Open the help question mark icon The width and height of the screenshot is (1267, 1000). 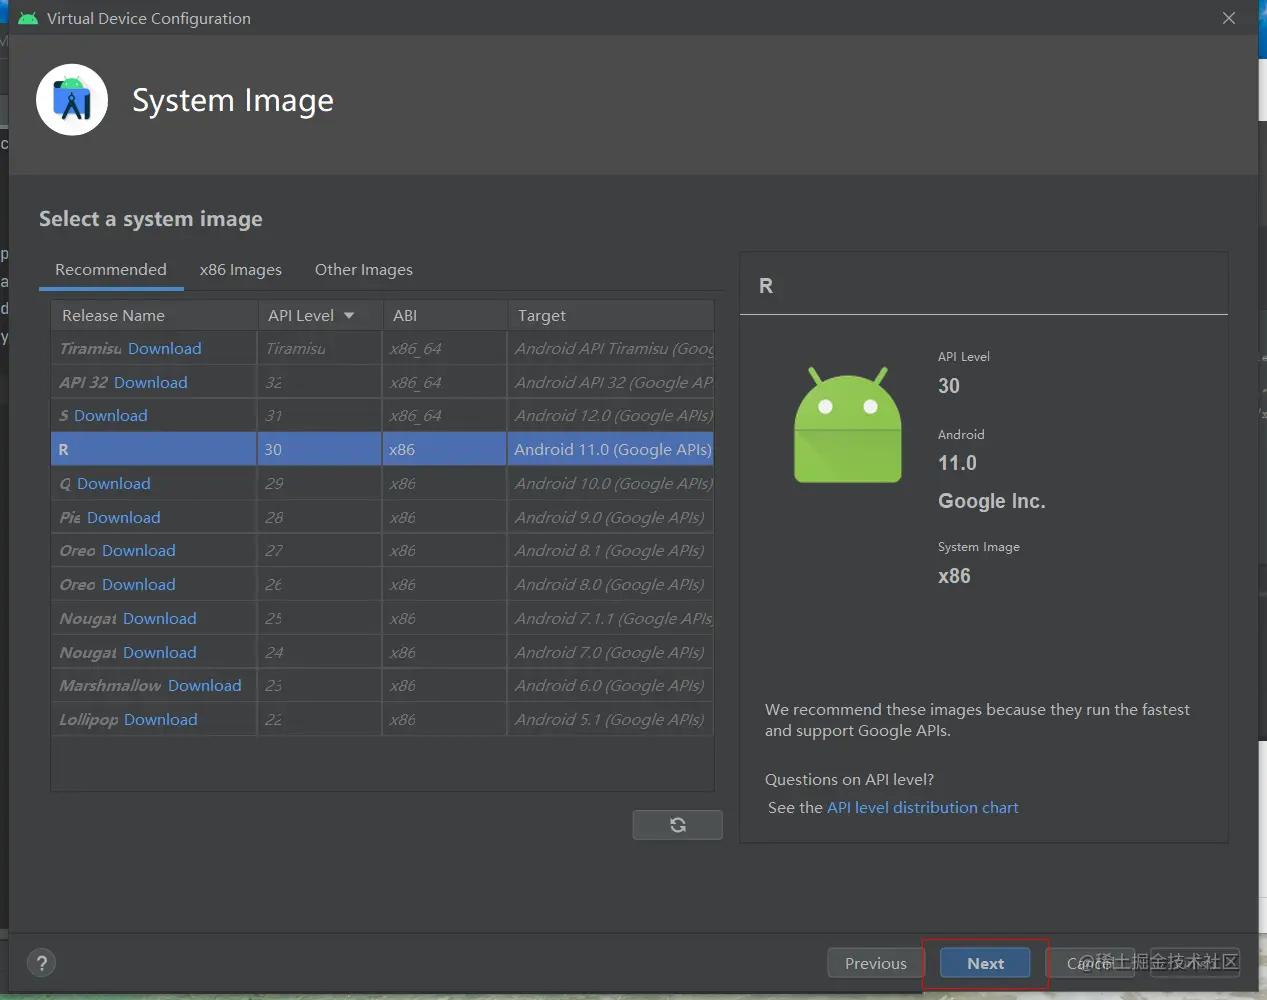coord(41,963)
